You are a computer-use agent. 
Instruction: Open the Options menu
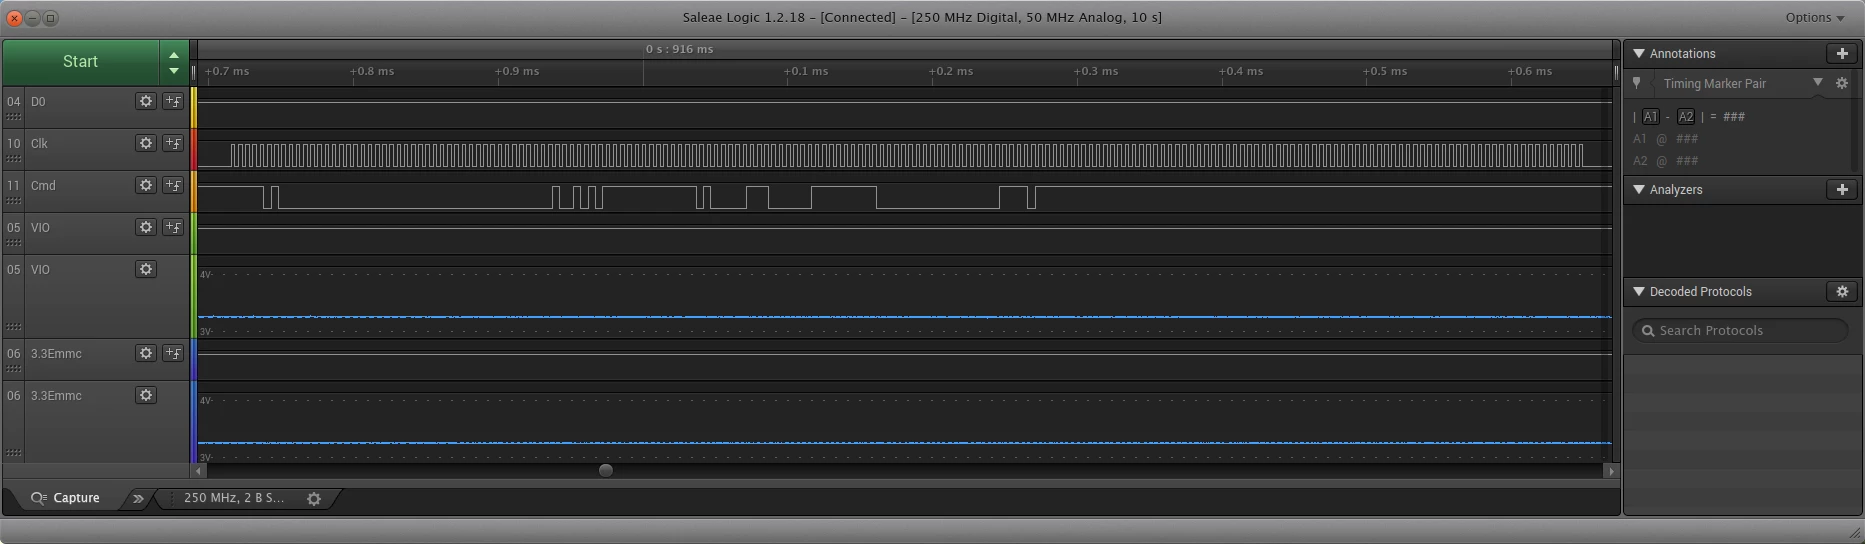1814,17
